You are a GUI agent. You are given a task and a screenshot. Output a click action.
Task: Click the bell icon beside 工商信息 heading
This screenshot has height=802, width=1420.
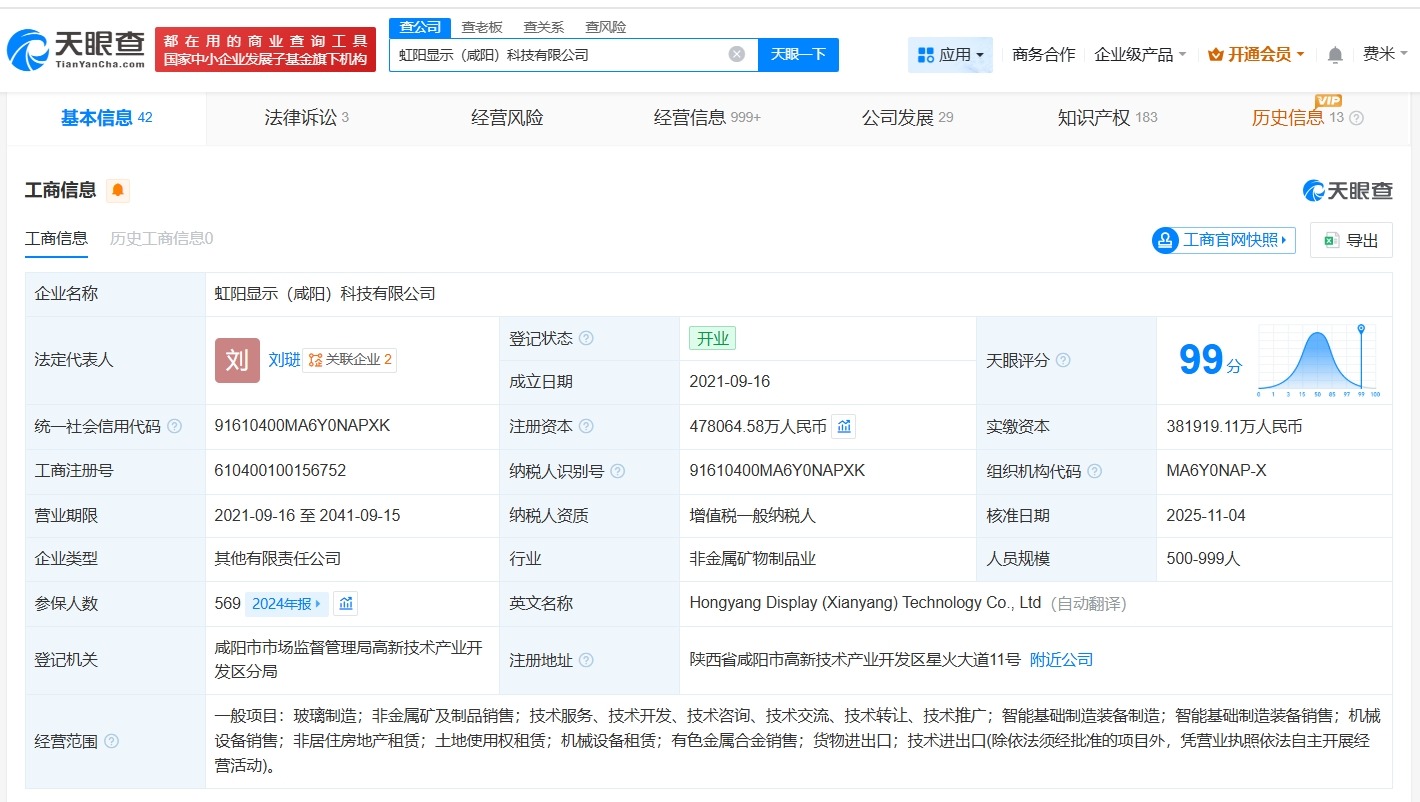point(119,190)
